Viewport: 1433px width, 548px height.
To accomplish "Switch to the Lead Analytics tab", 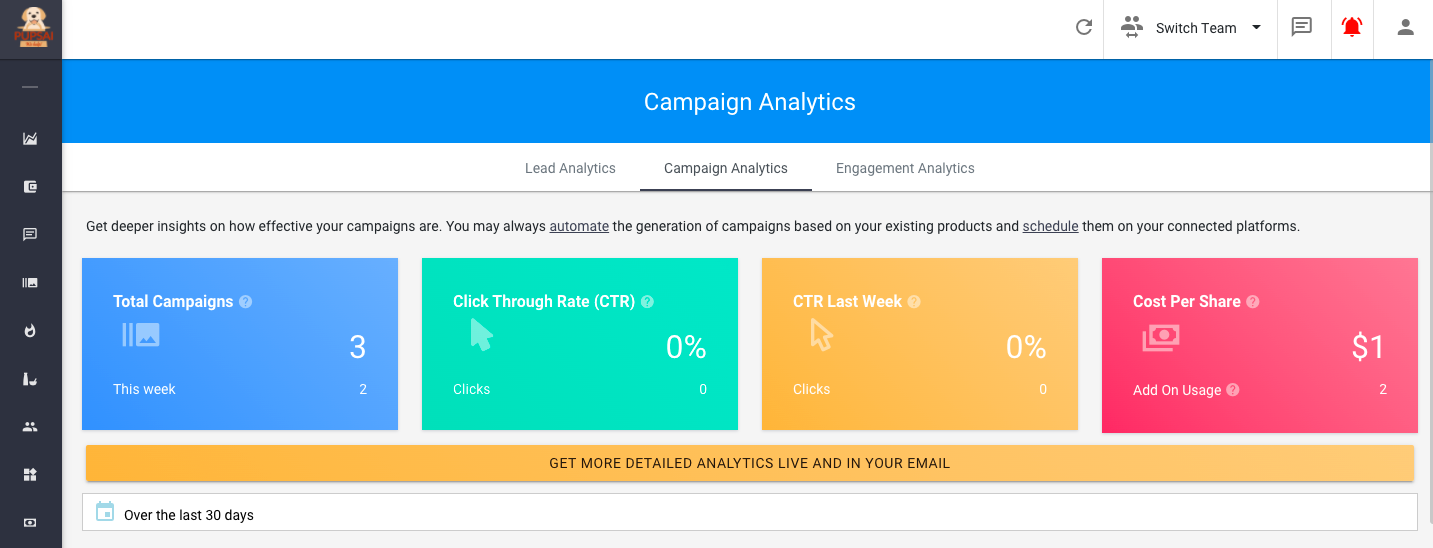I will (x=570, y=168).
